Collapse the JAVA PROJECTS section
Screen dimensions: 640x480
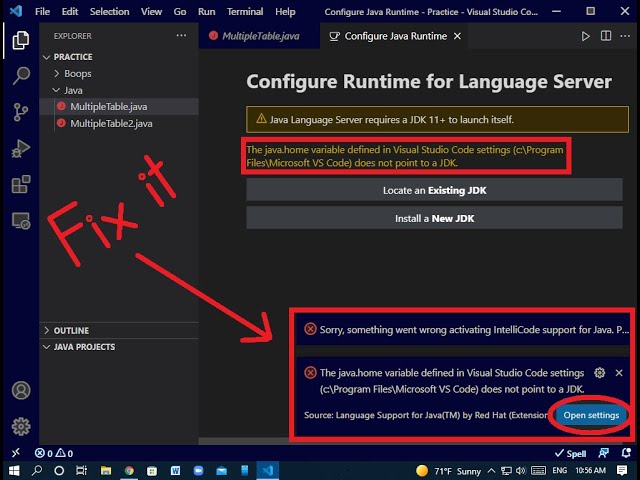tap(79, 347)
